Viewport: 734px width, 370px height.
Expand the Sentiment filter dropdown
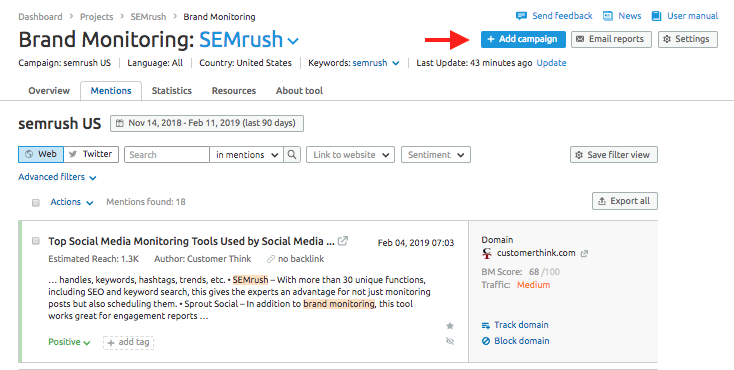436,155
